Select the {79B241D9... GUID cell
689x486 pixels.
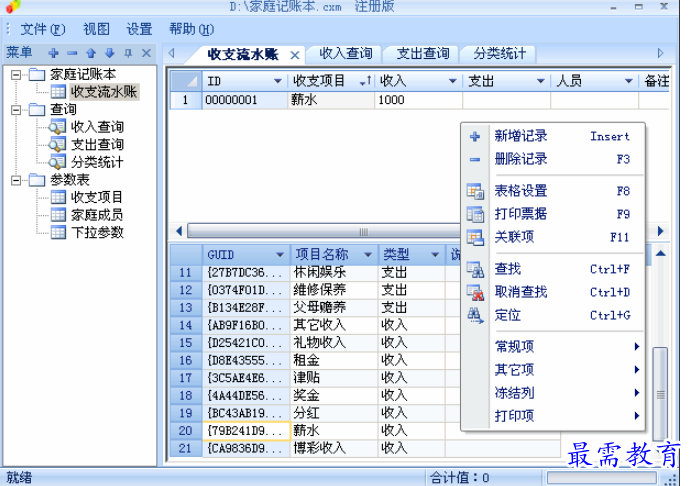pos(246,431)
